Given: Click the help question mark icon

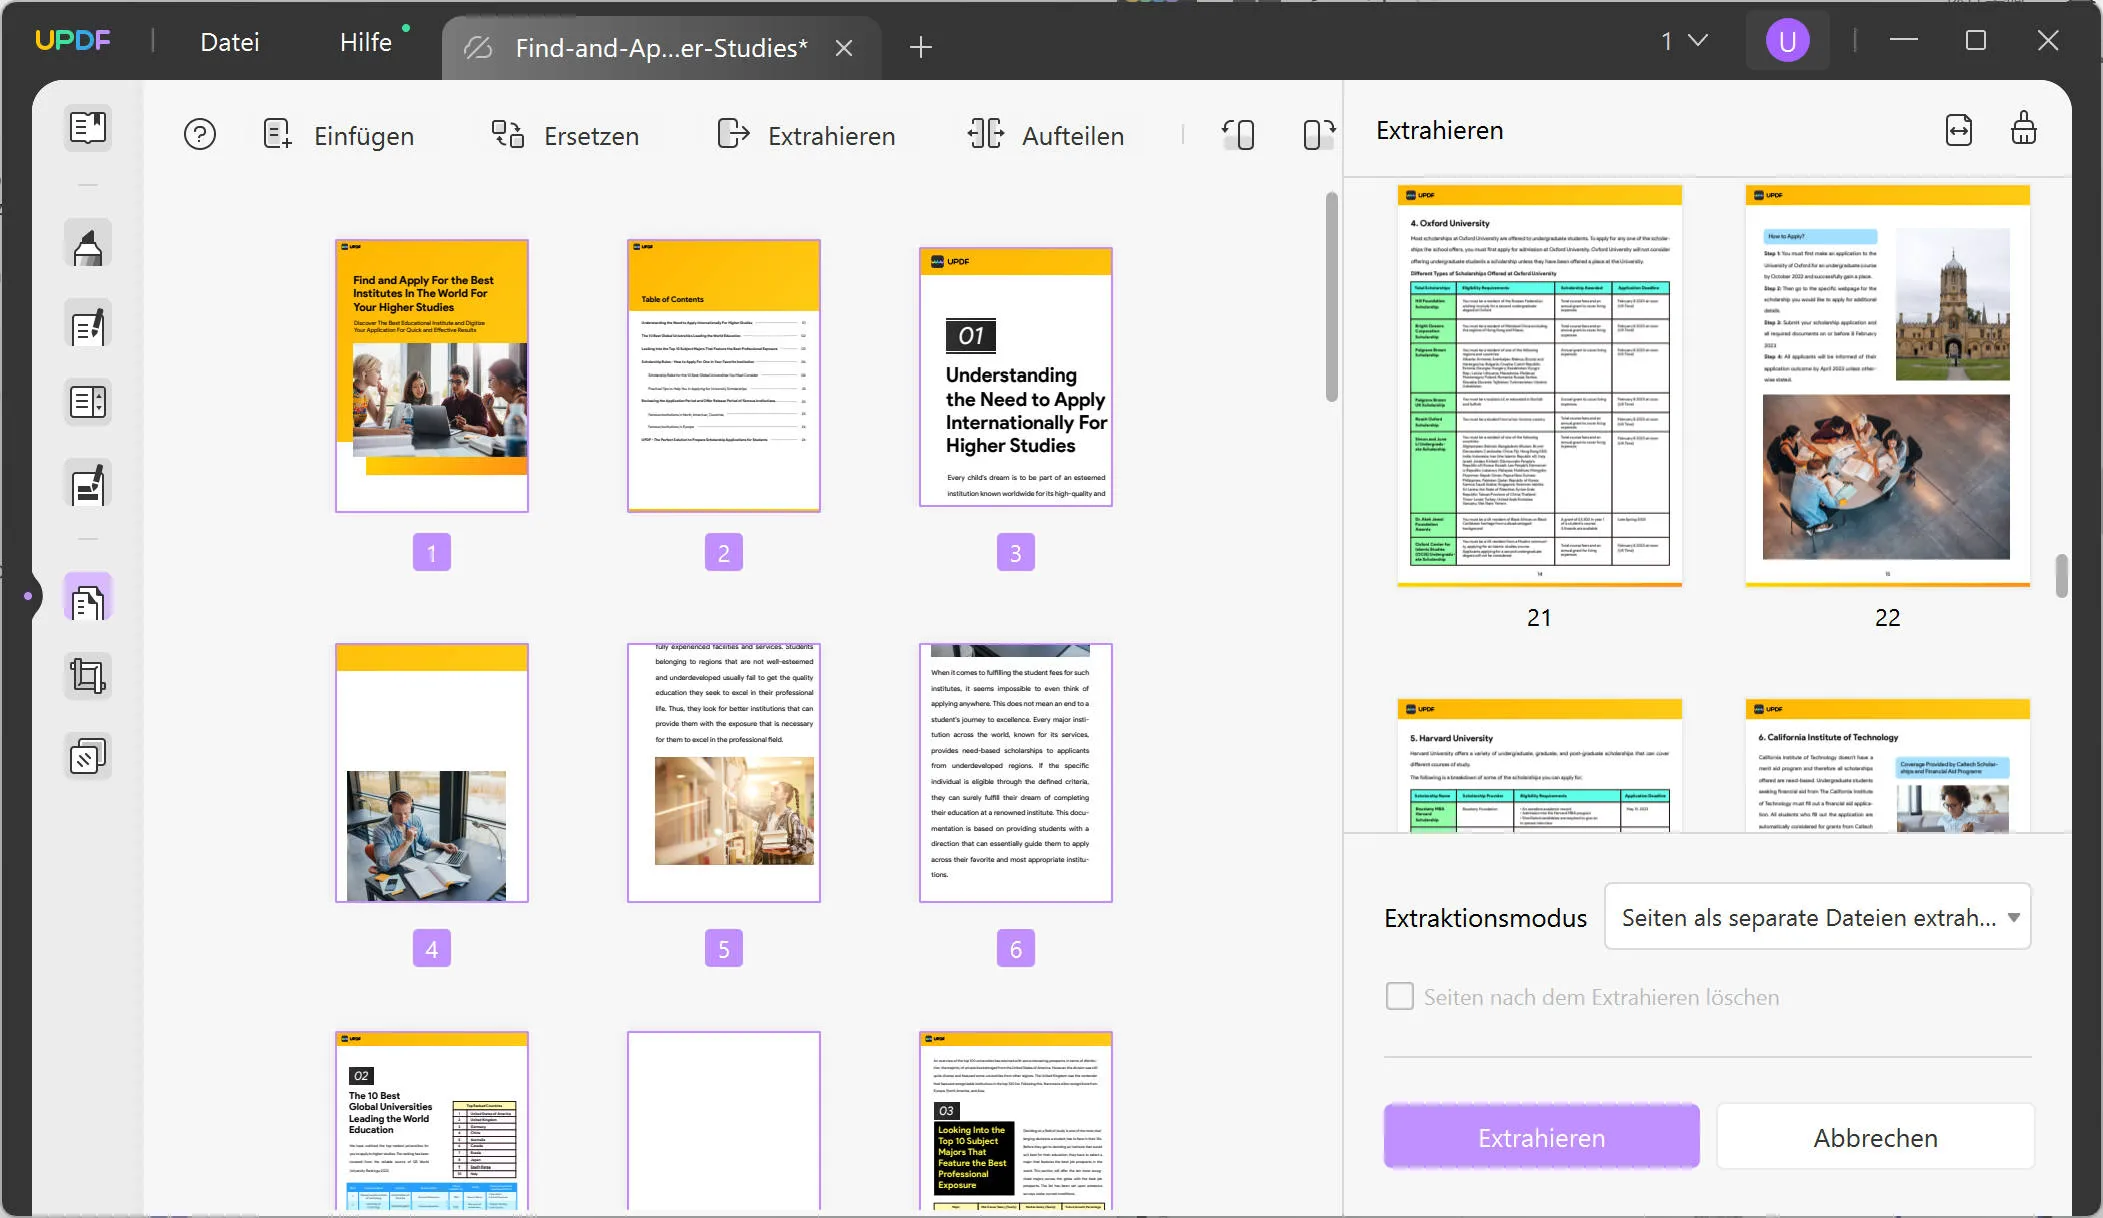Looking at the screenshot, I should click(200, 134).
